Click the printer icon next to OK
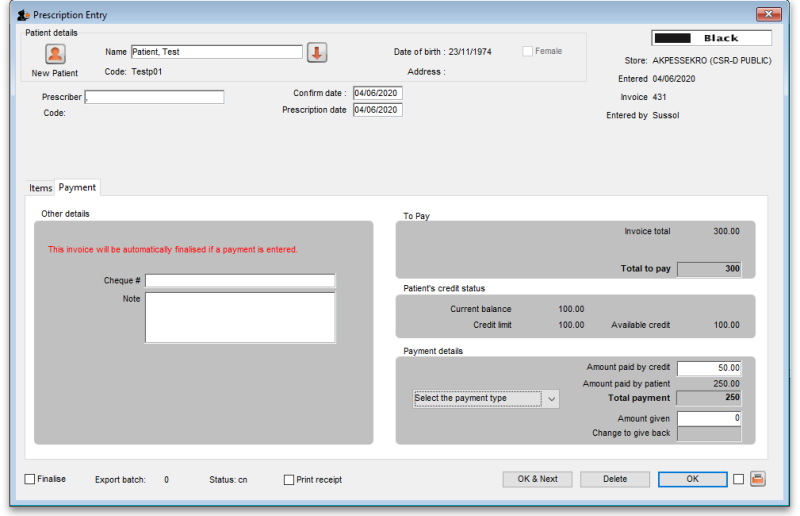The image size is (800, 516). tap(758, 479)
